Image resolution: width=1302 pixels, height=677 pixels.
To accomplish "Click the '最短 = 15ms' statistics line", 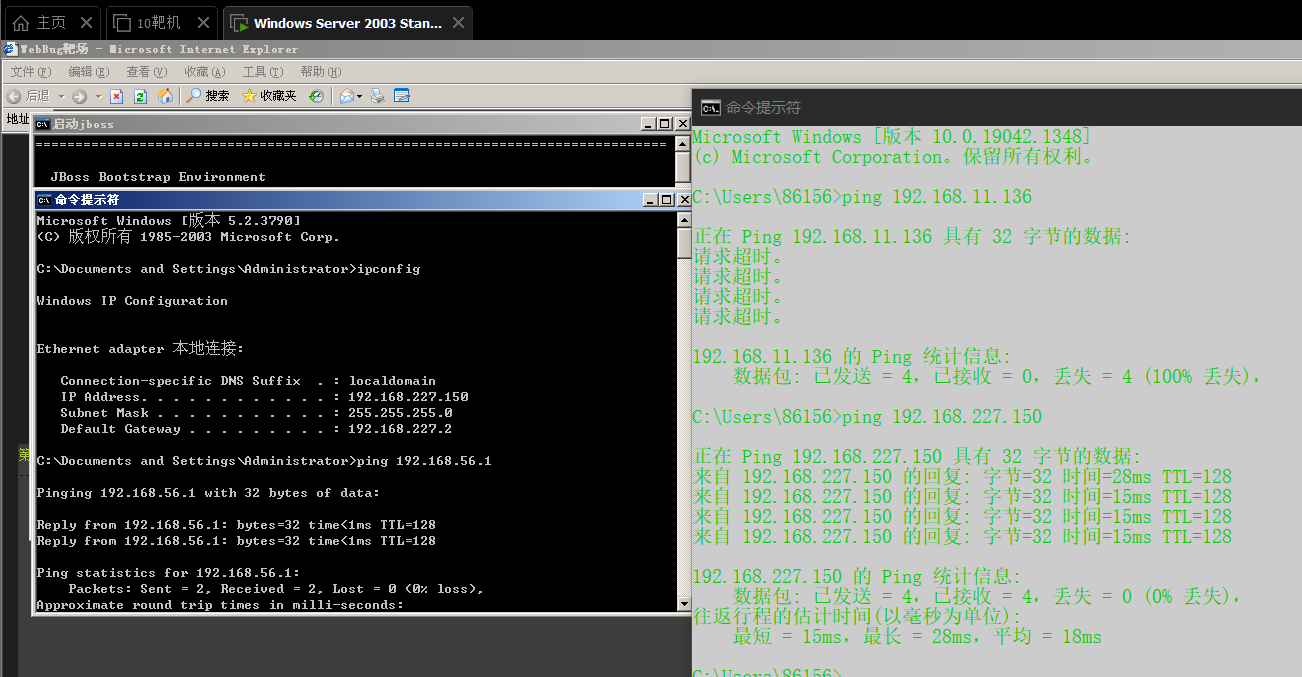I will [917, 637].
